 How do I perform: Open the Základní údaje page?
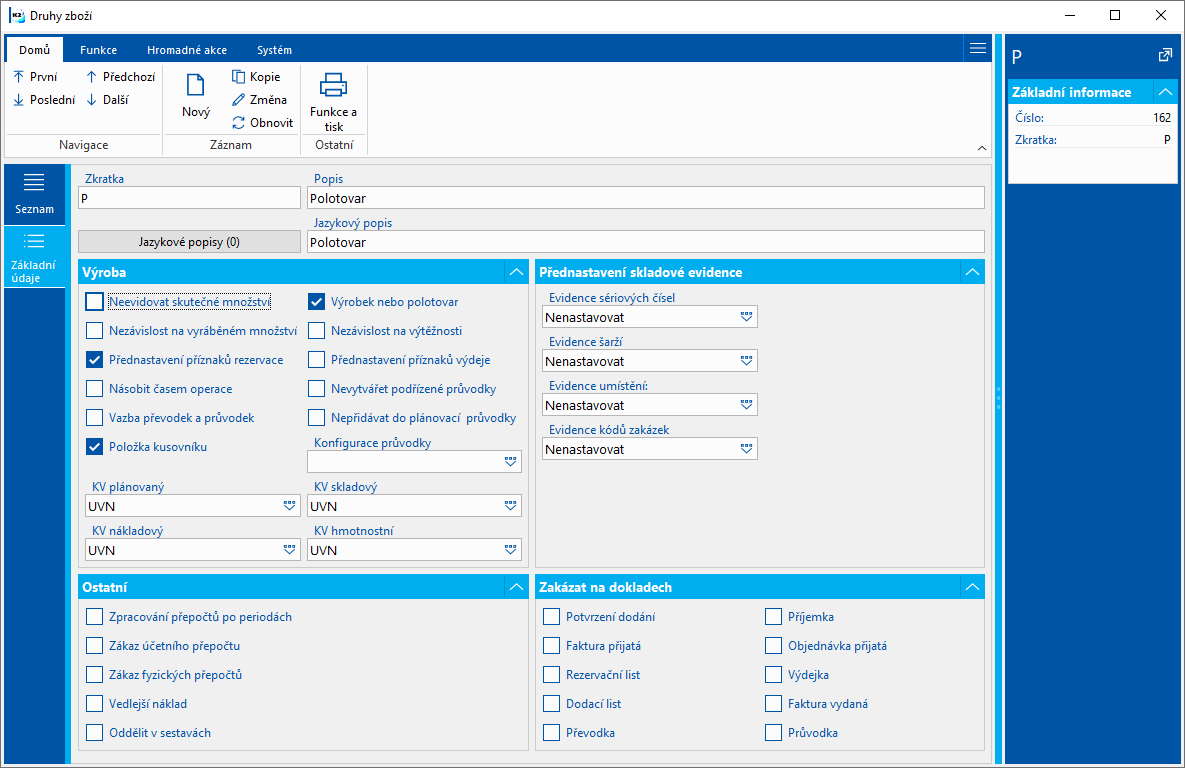point(34,258)
